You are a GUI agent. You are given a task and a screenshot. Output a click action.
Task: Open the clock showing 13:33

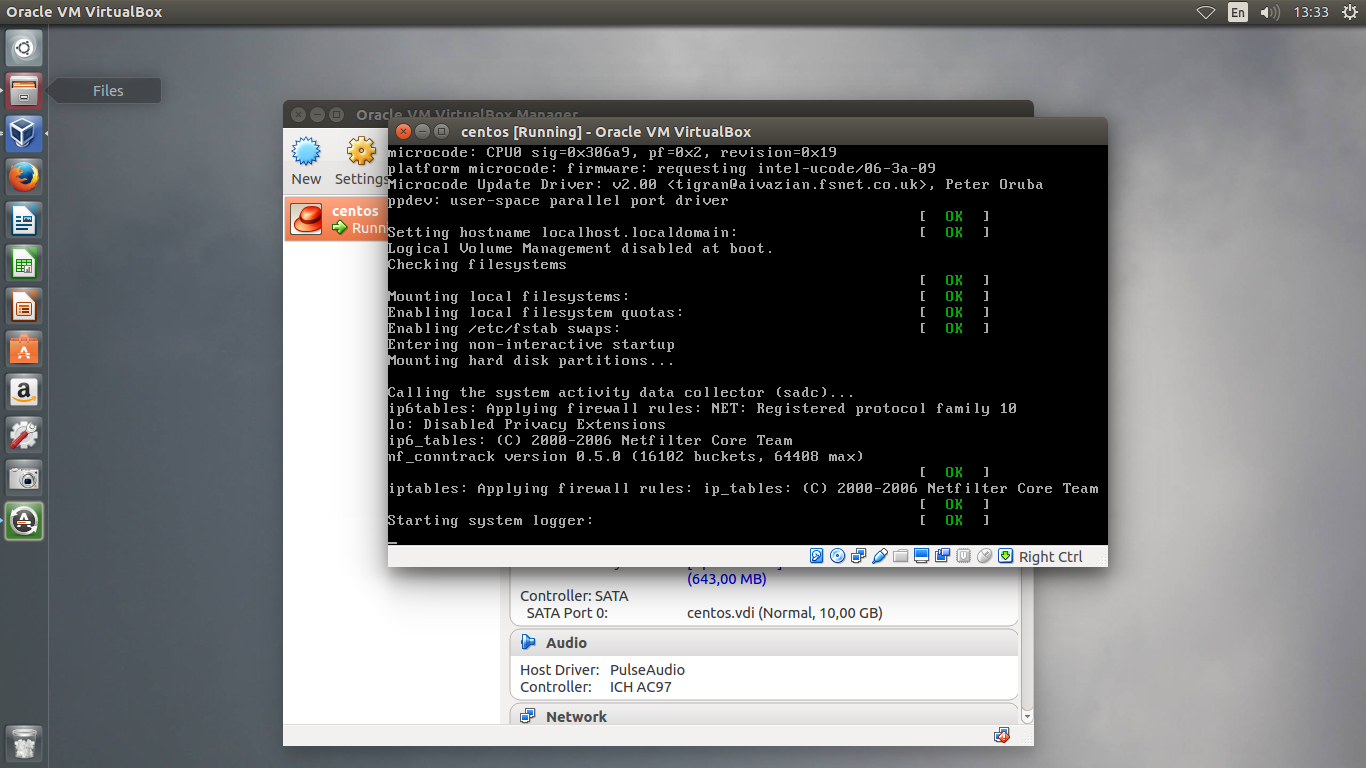[1311, 12]
